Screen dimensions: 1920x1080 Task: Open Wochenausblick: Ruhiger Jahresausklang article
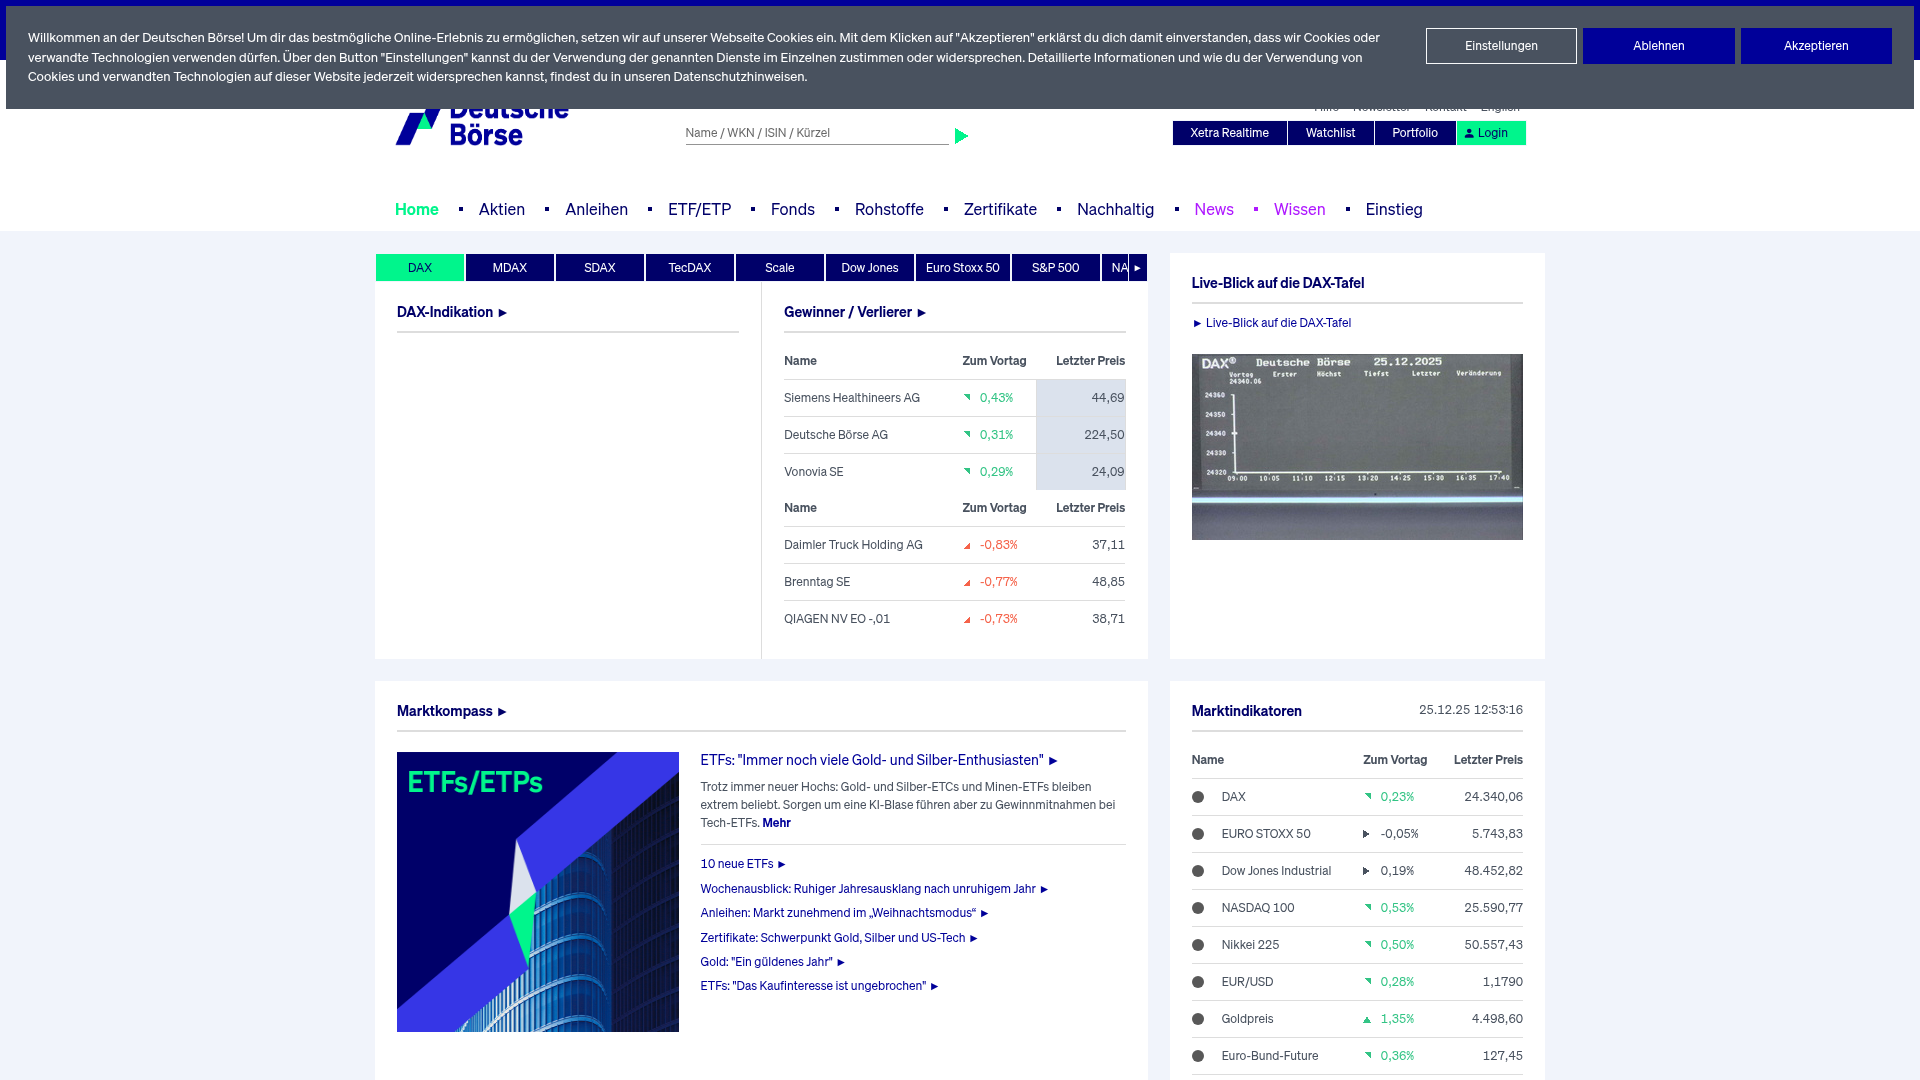coord(874,889)
